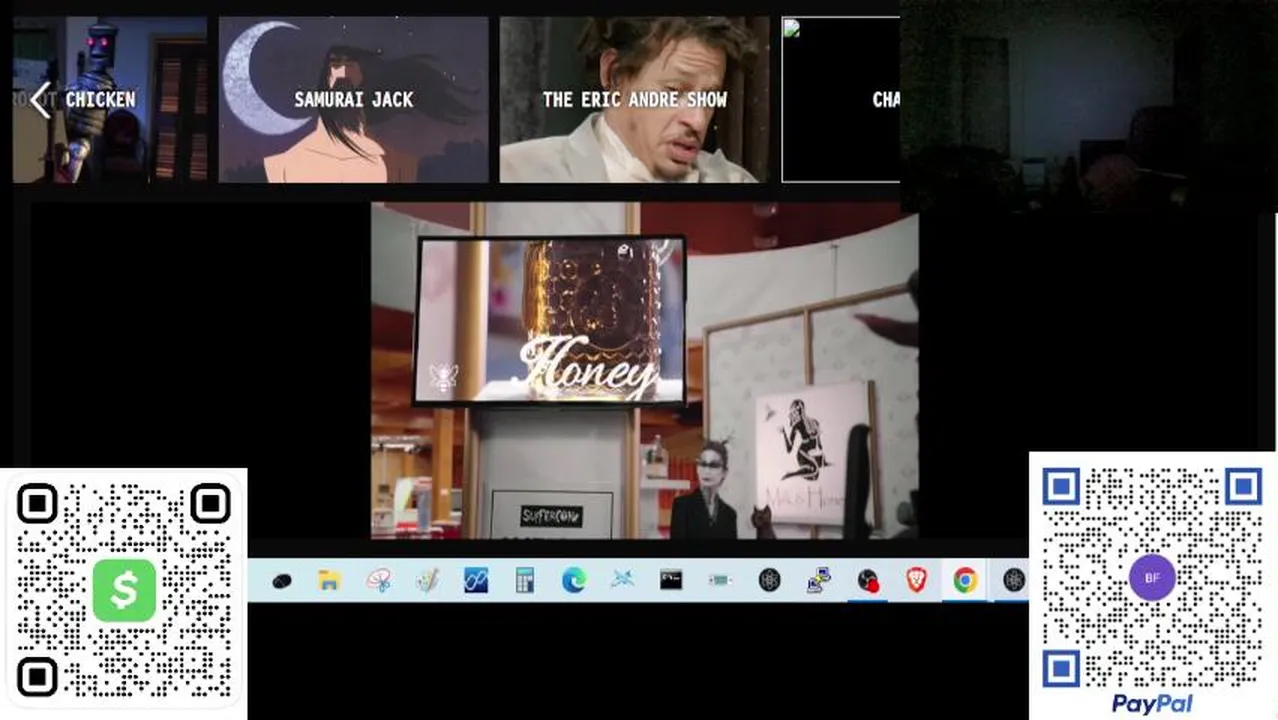Click the Cash App QR code
The height and width of the screenshot is (720, 1278).
point(123,591)
